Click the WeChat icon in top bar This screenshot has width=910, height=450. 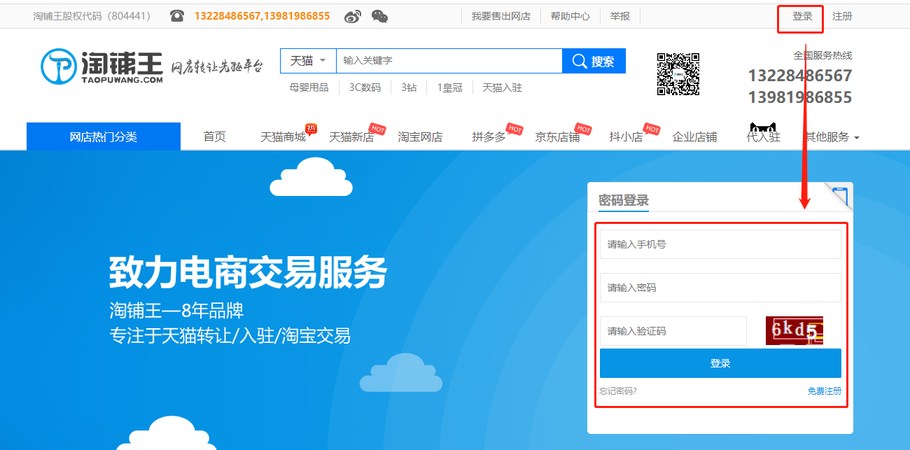point(380,16)
